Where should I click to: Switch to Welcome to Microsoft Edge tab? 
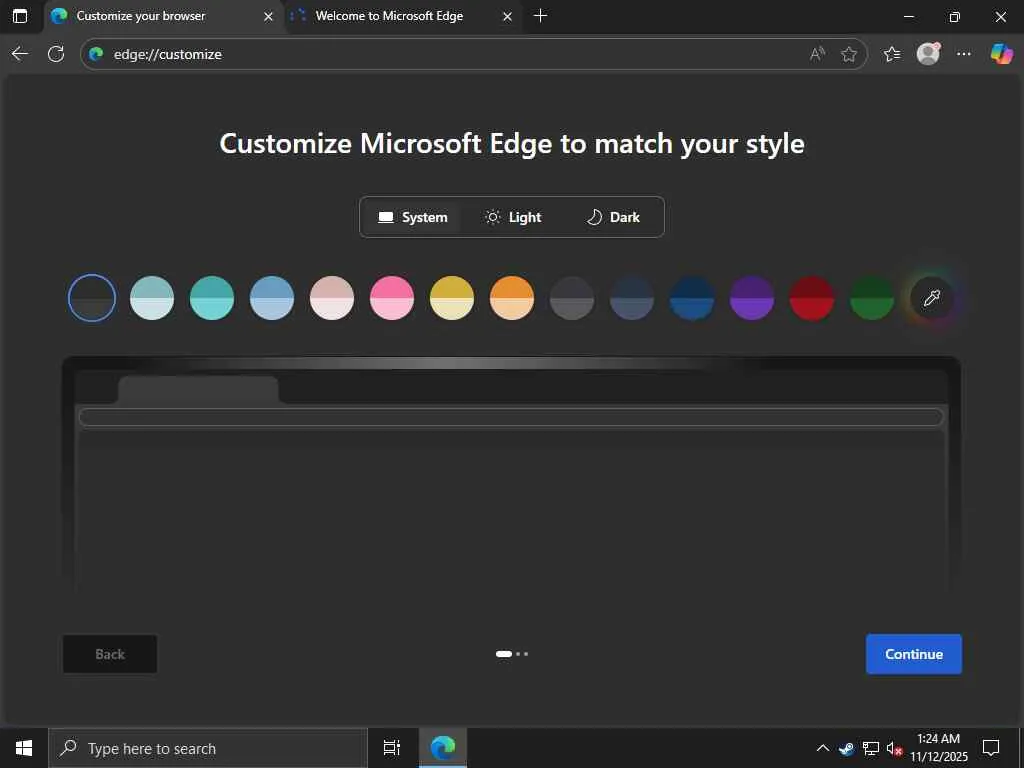402,16
